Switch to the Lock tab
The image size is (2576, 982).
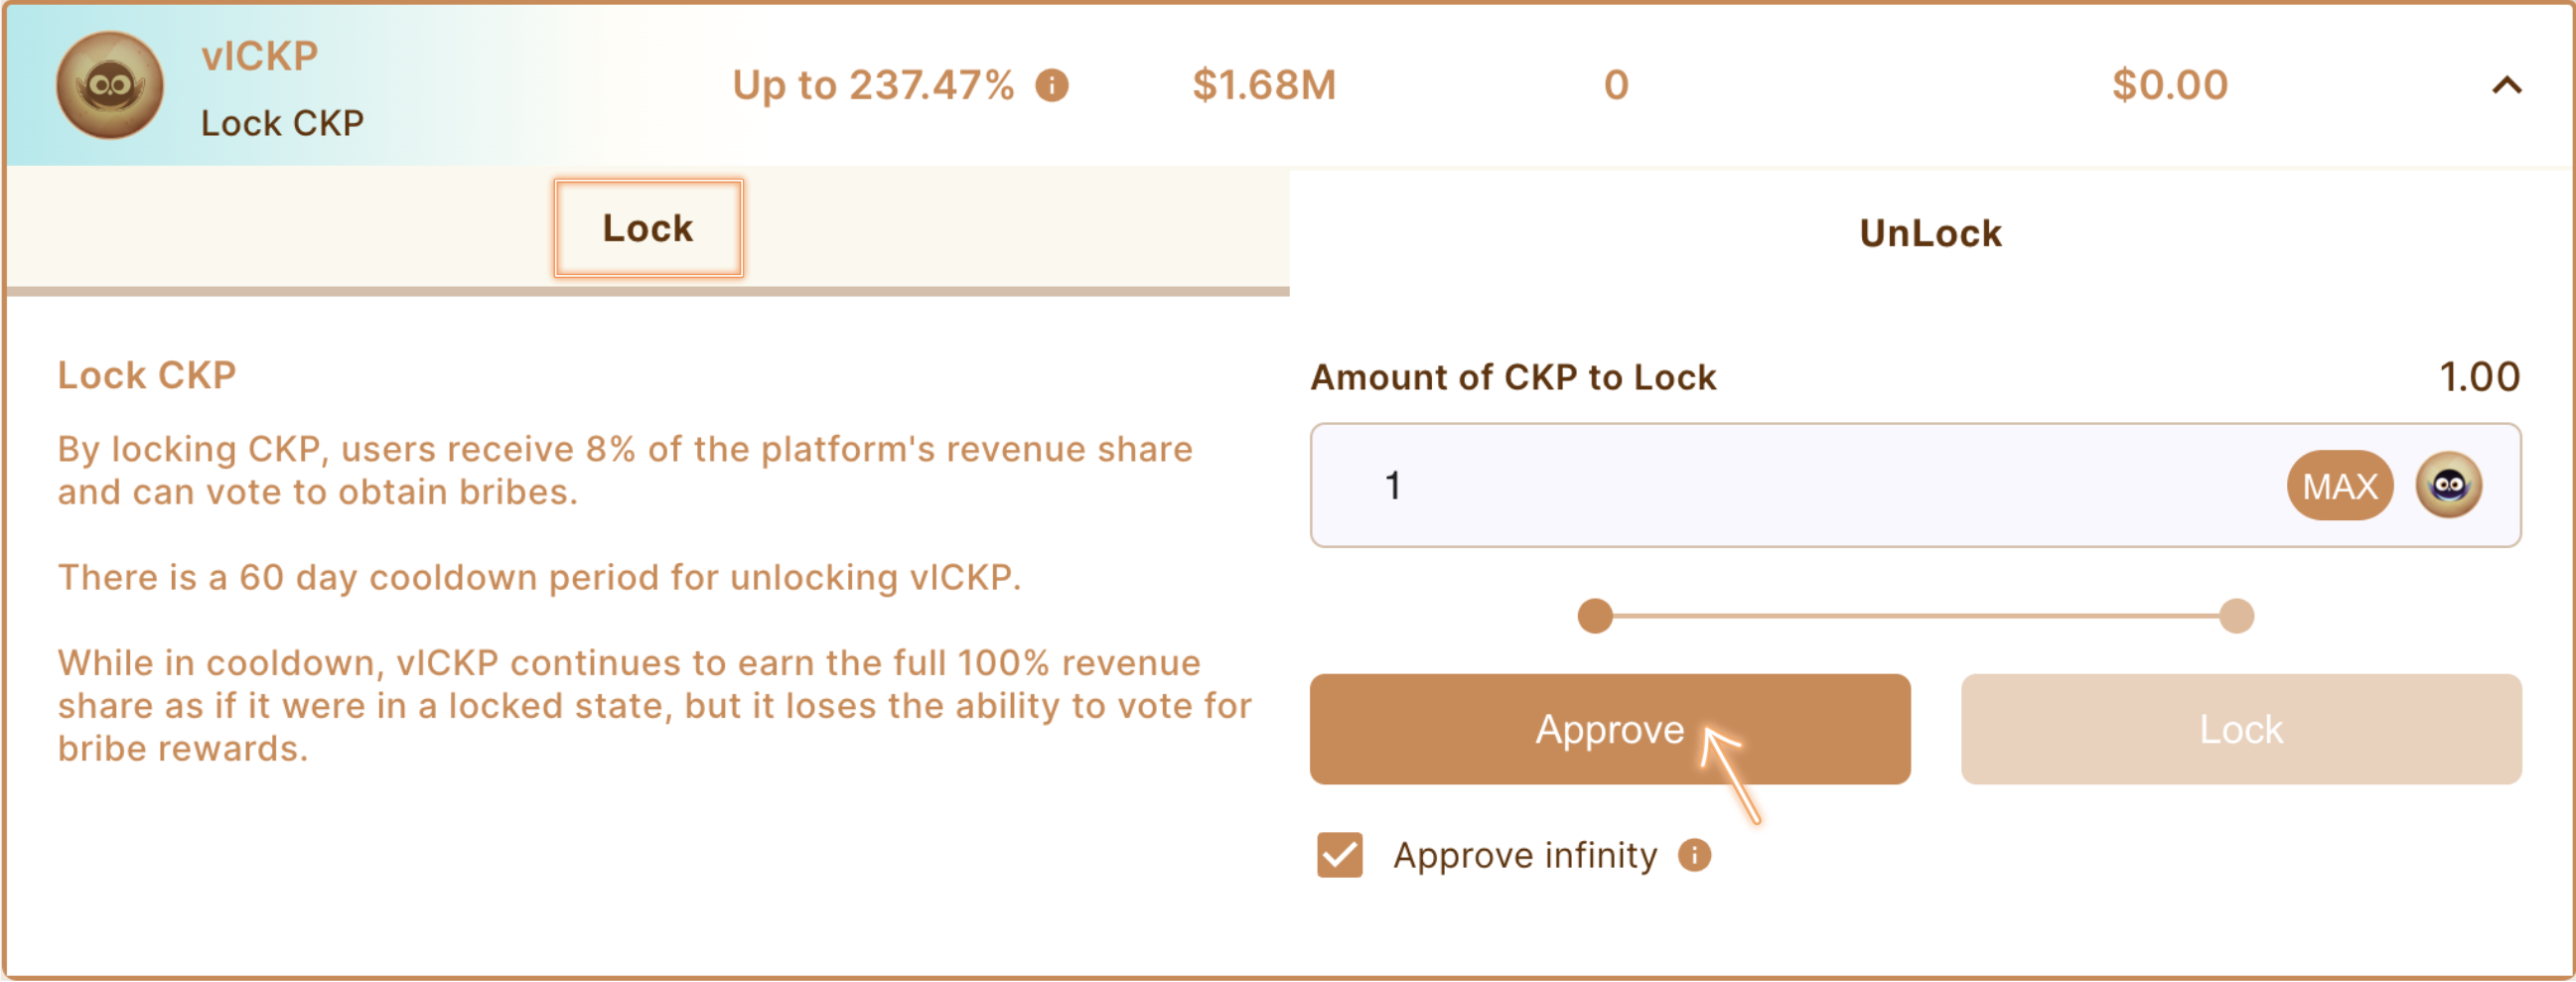(648, 228)
